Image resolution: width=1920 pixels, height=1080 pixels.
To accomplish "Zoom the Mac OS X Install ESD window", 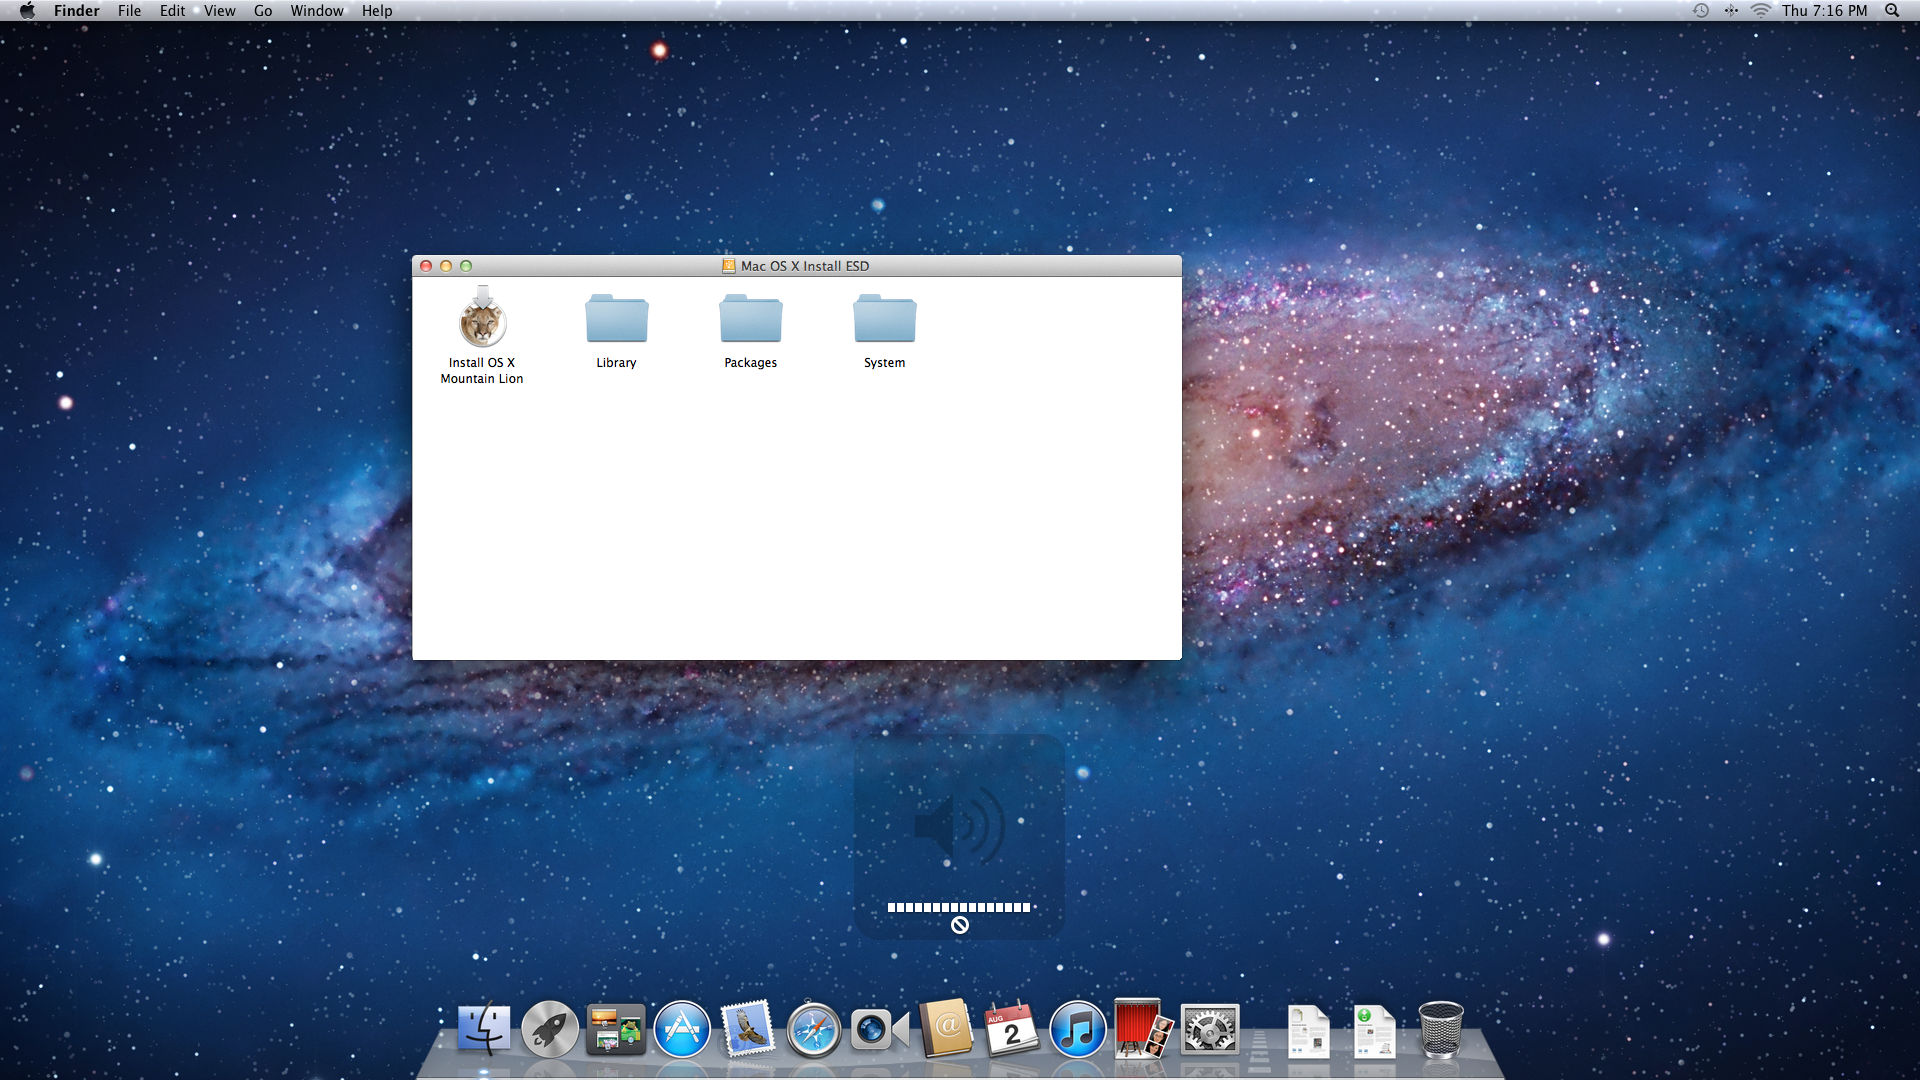I will [x=466, y=266].
